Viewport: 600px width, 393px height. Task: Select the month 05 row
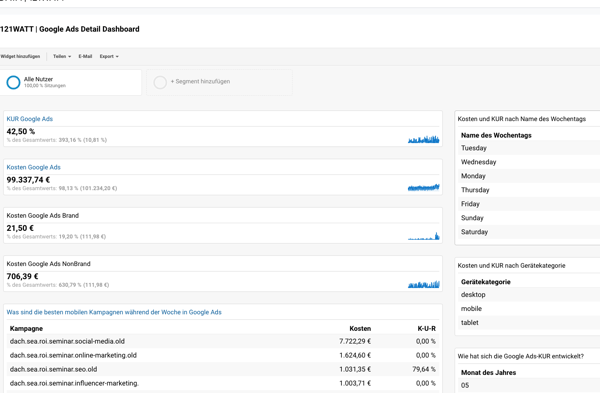529,385
